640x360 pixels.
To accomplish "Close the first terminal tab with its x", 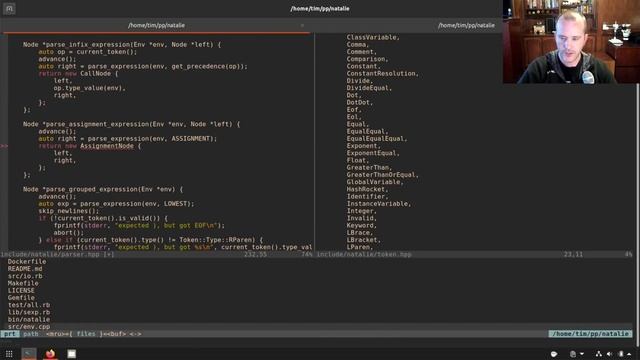I will click(x=302, y=25).
